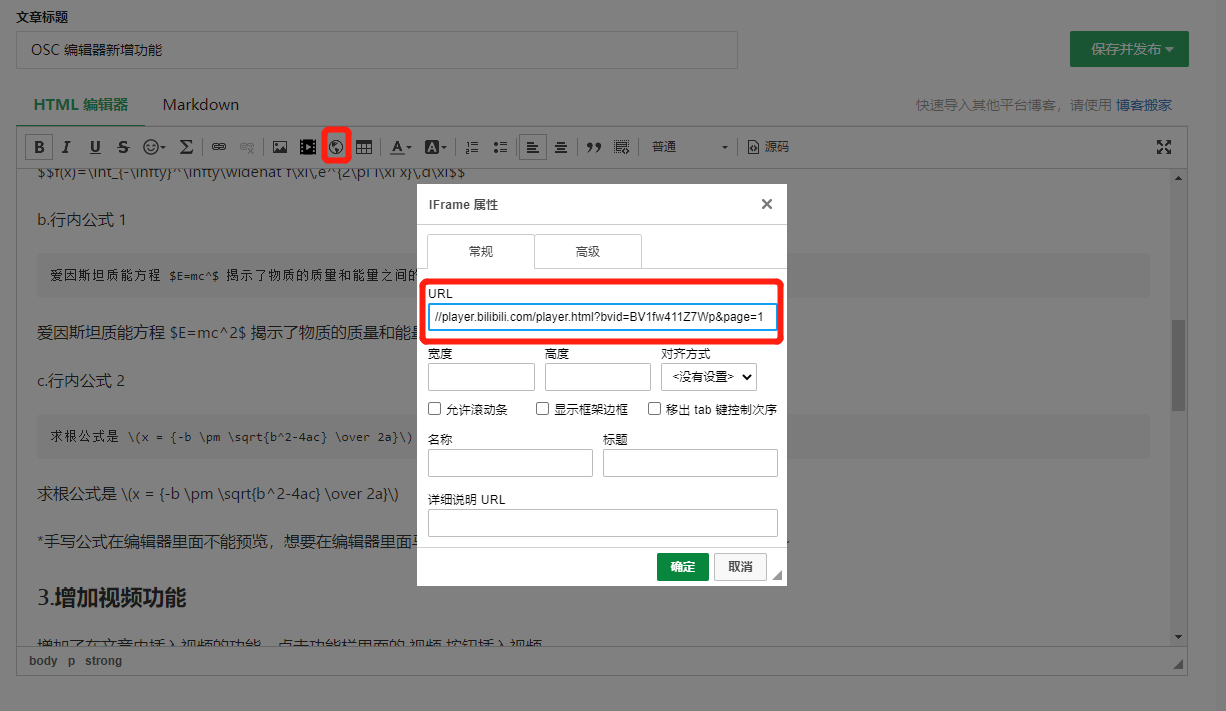
Task: Insert a table via grid icon
Action: click(x=364, y=147)
